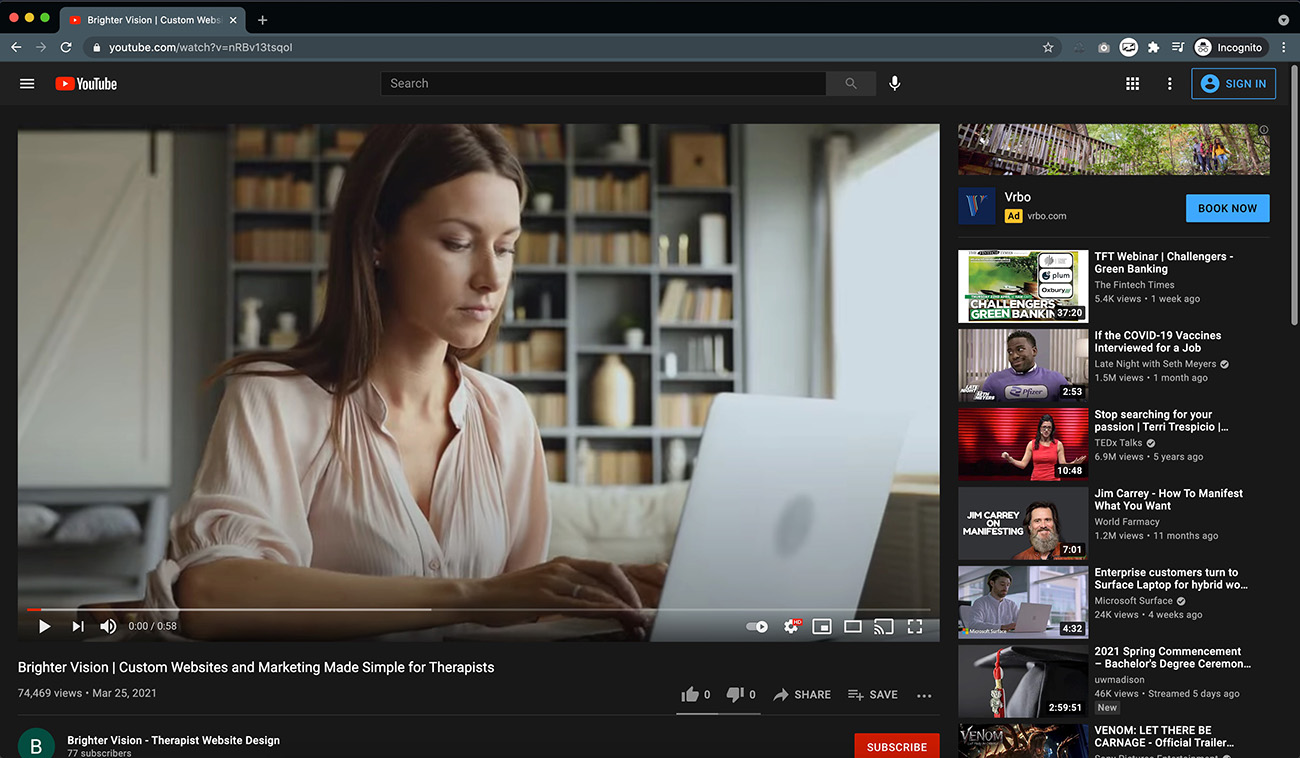1300x758 pixels.
Task: Start voice search with the microphone
Action: tap(895, 83)
